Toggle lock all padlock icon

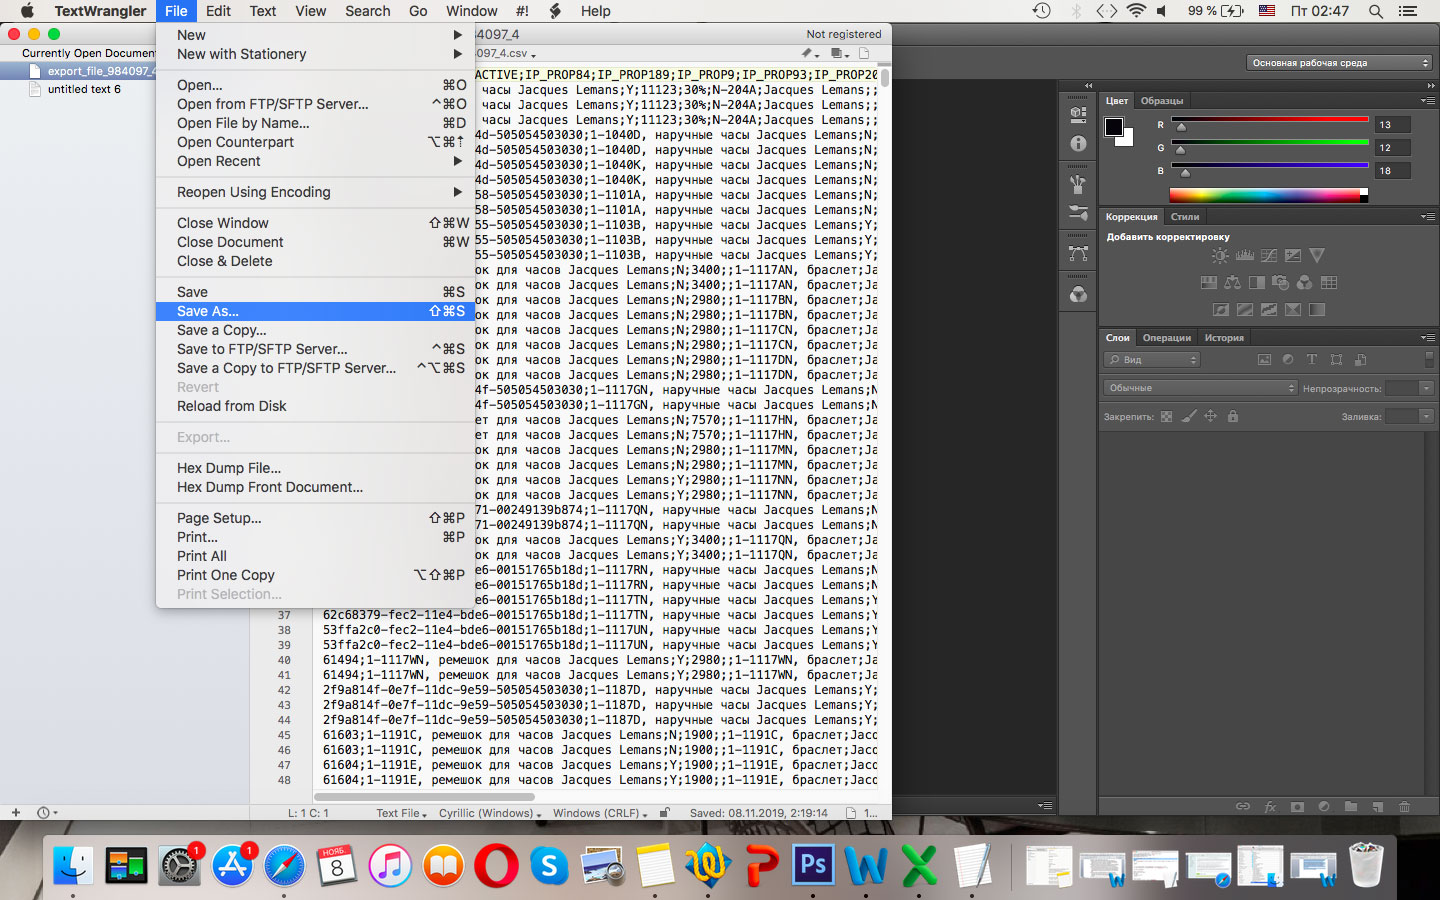click(1233, 416)
